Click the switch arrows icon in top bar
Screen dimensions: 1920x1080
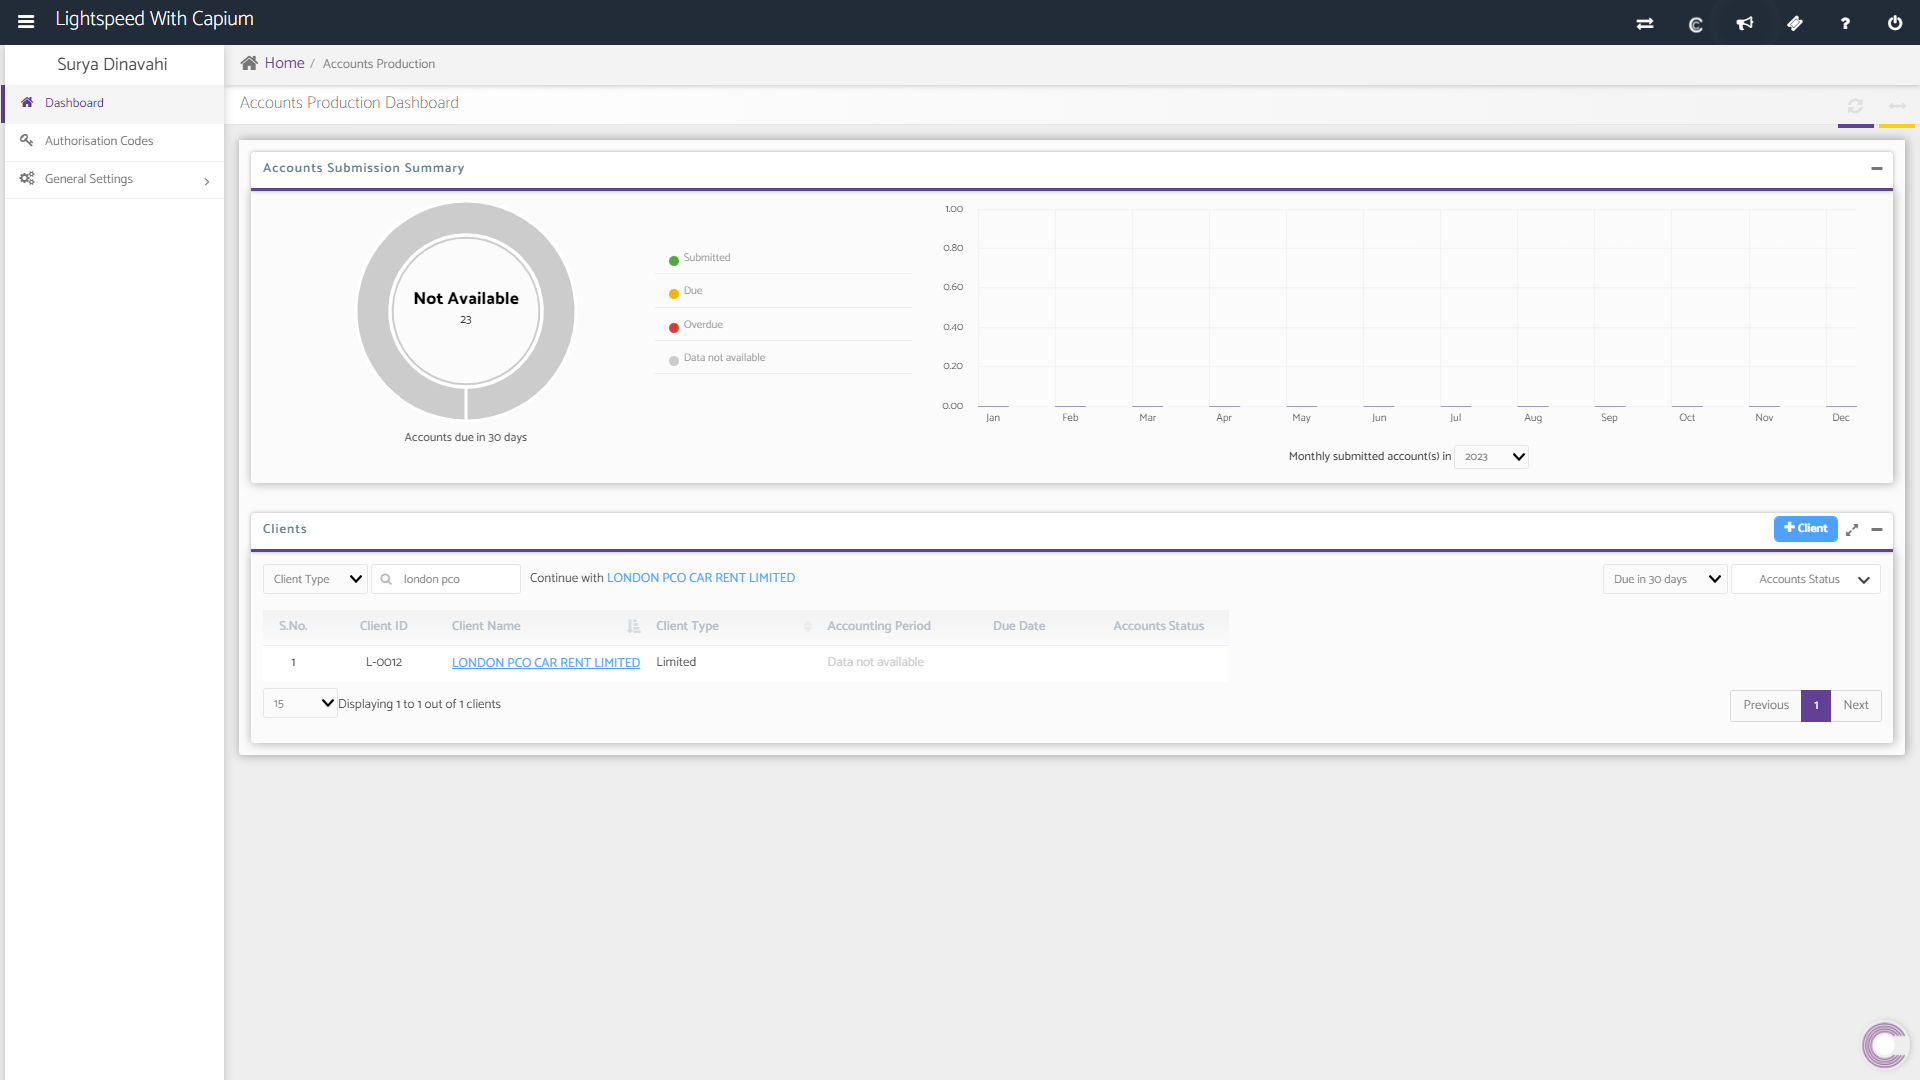1645,23
